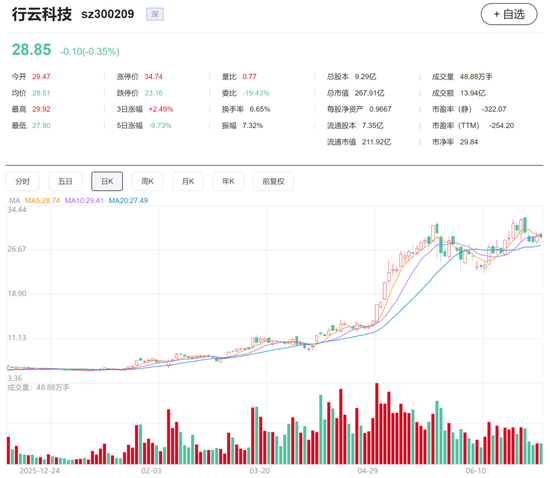Select the tallest red volume bar
This screenshot has height=478, width=550.
(x=377, y=424)
